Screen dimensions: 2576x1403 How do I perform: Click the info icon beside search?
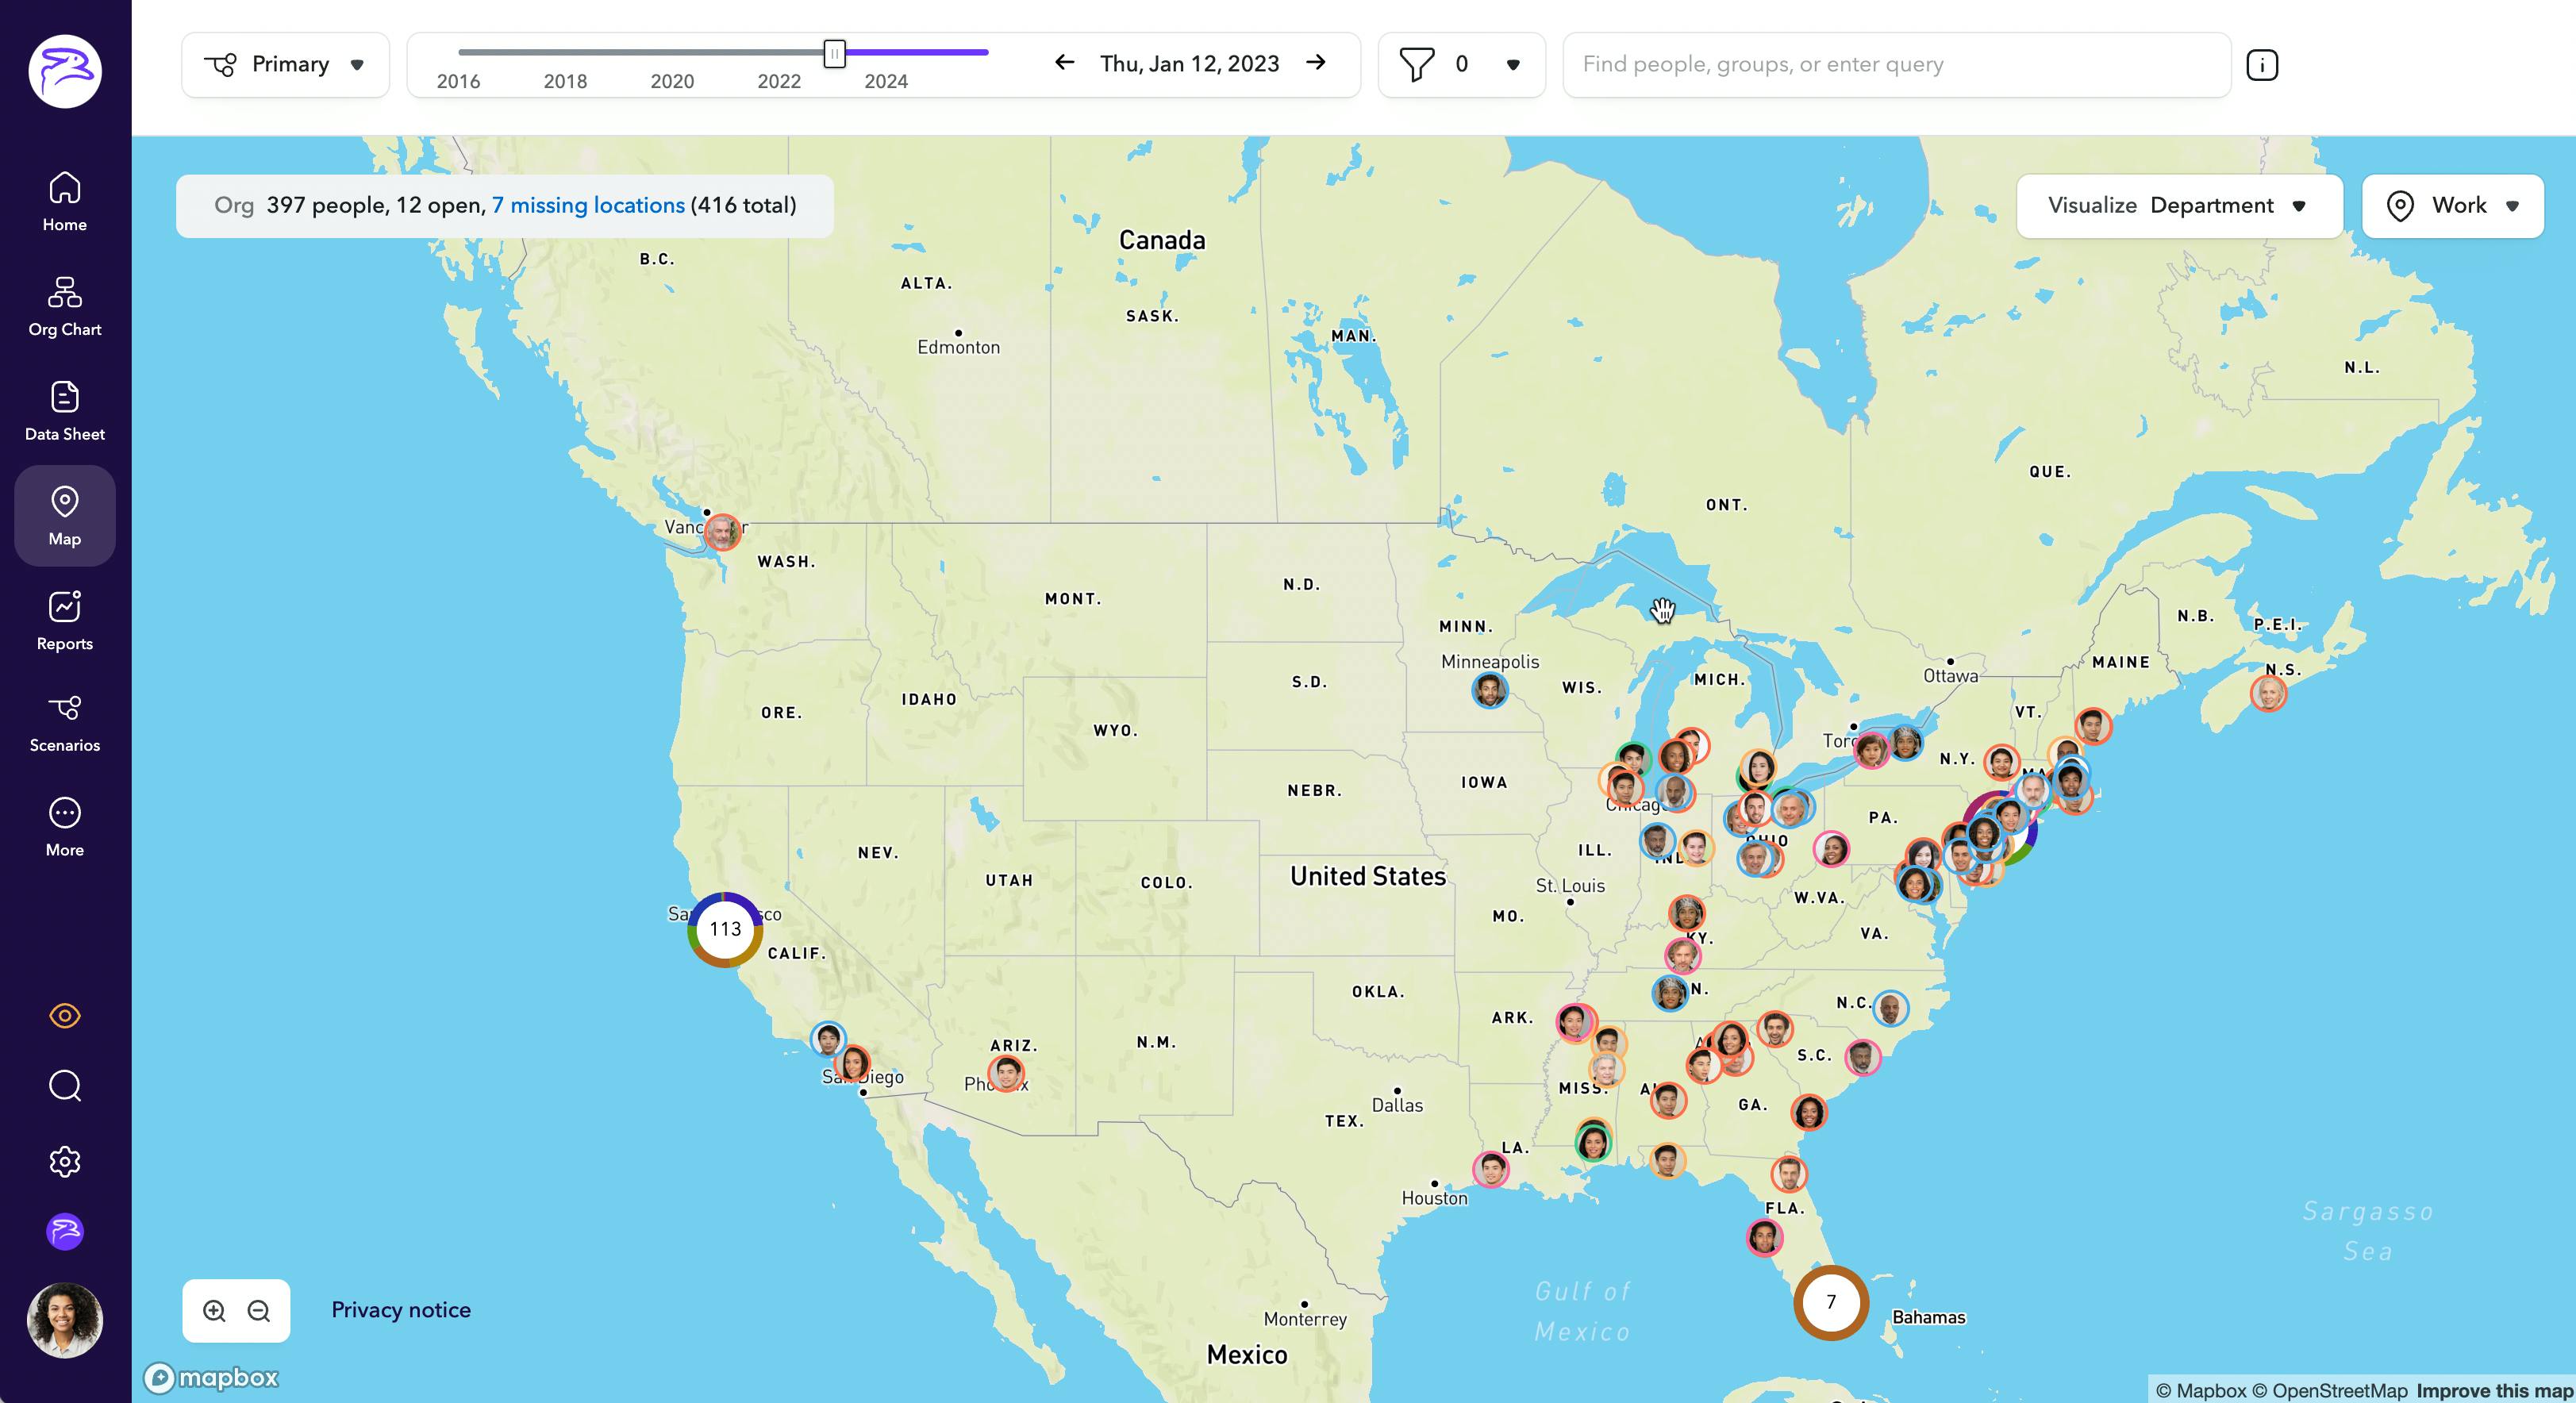tap(2261, 65)
